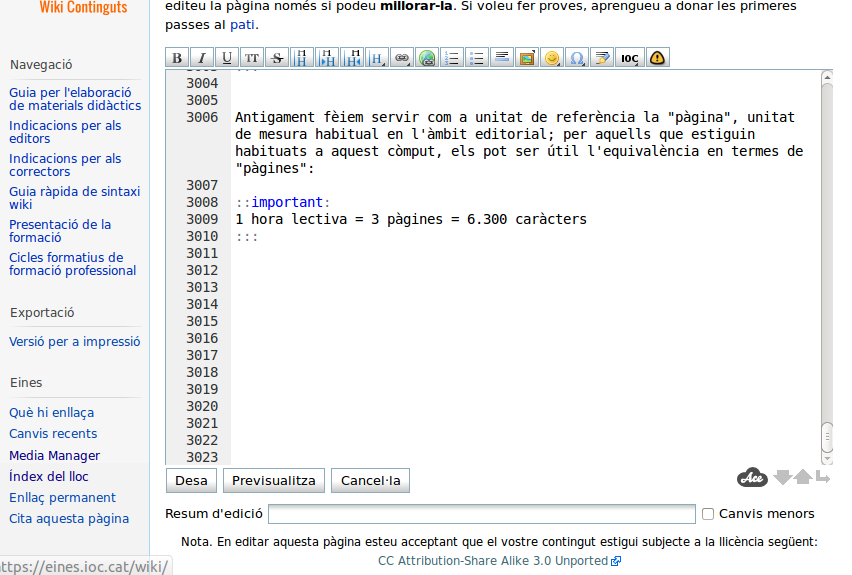
Task: Insert an internal link from toolbar
Action: point(402,58)
